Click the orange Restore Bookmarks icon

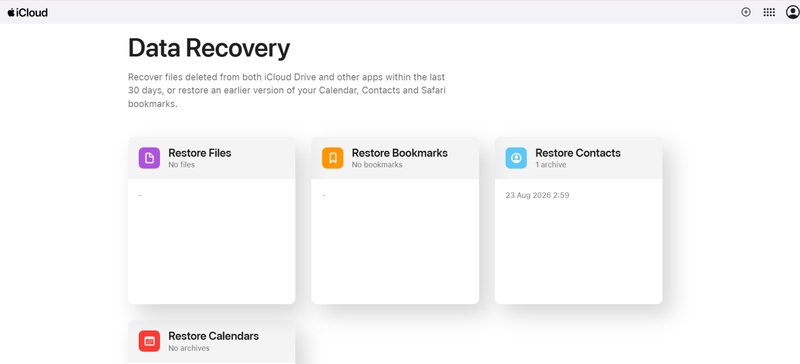pos(333,158)
